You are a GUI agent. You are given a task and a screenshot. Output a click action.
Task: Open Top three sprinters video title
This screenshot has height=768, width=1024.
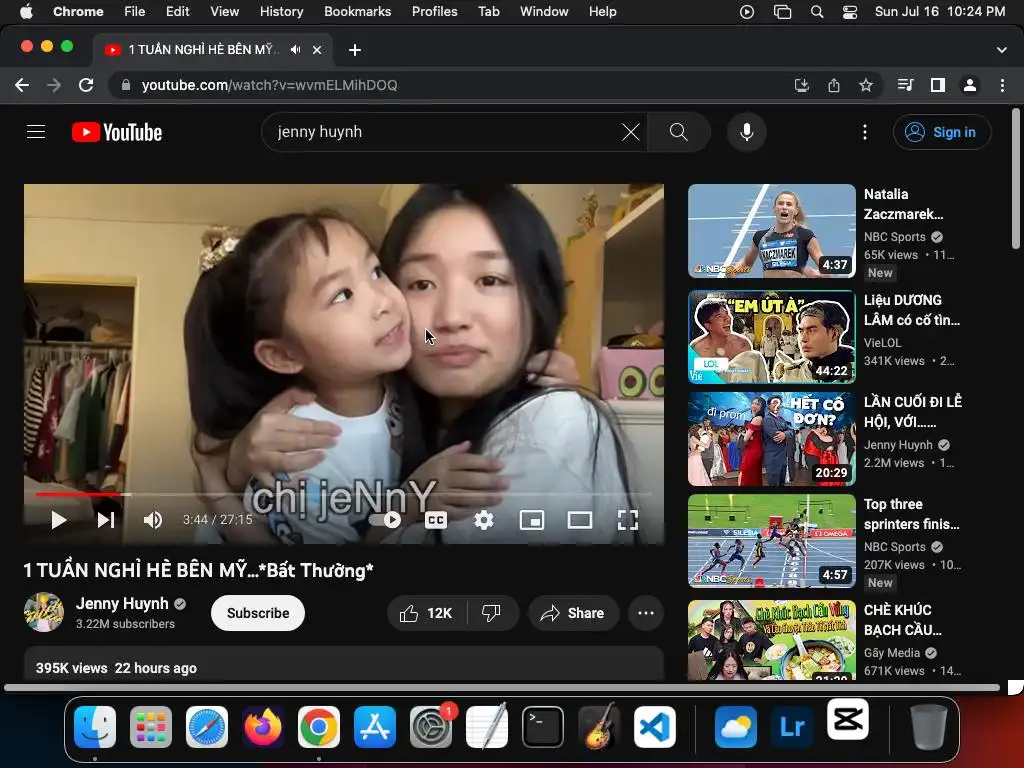click(x=911, y=514)
